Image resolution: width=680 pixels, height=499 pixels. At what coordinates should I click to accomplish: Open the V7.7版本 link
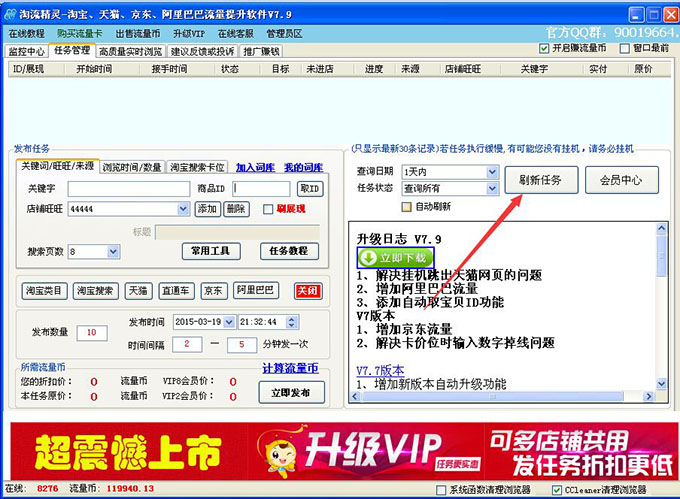tap(380, 371)
